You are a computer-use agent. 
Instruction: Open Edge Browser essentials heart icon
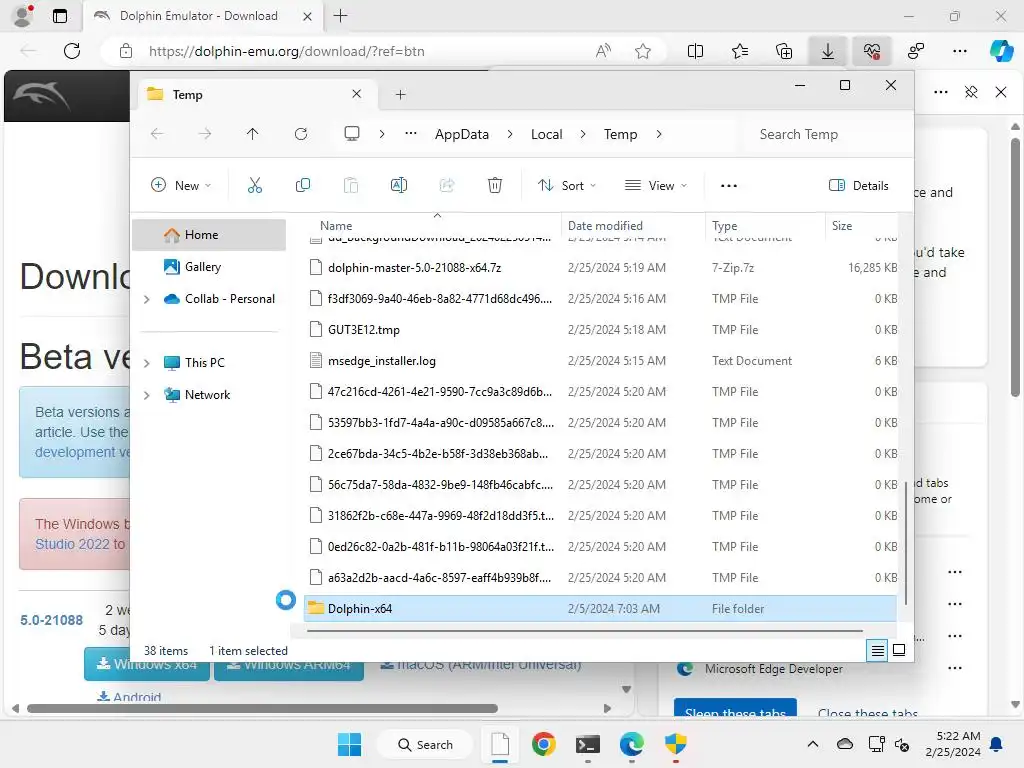click(872, 51)
